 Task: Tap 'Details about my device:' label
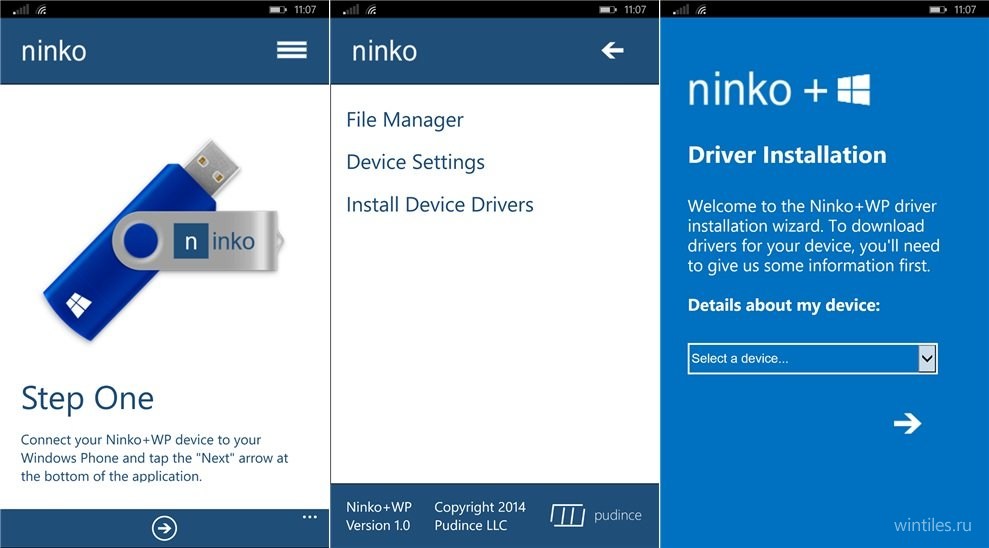(x=783, y=305)
